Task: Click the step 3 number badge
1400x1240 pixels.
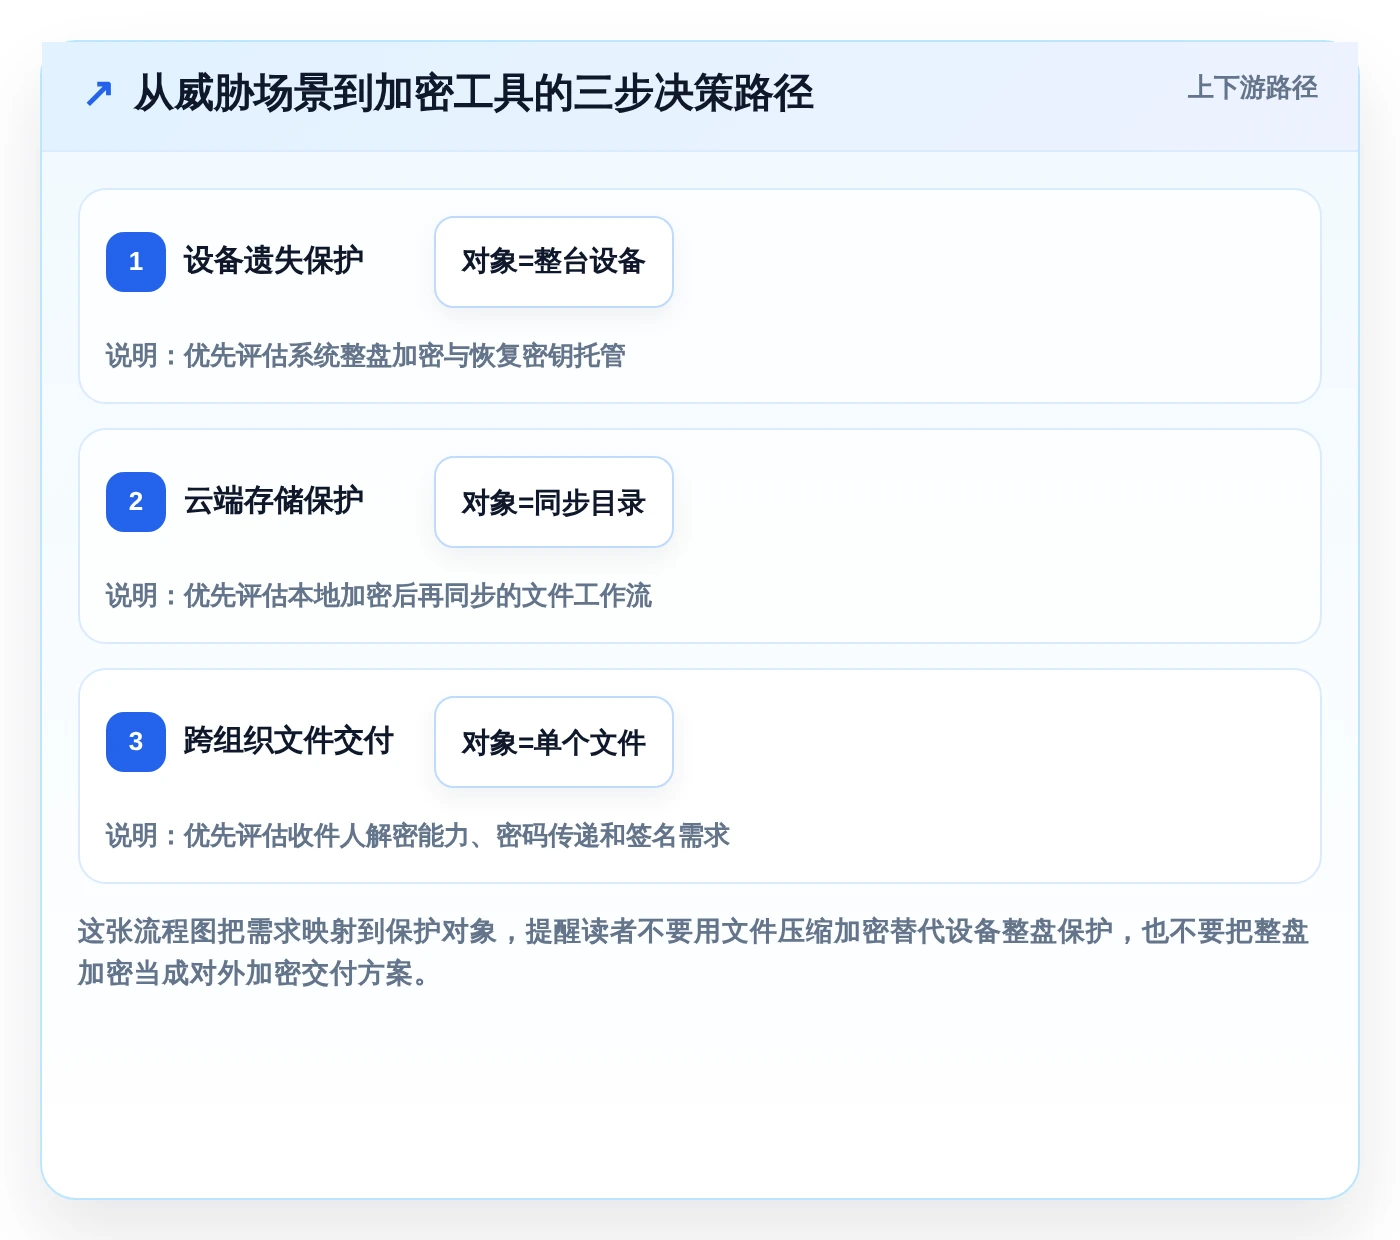Action: coord(136,742)
